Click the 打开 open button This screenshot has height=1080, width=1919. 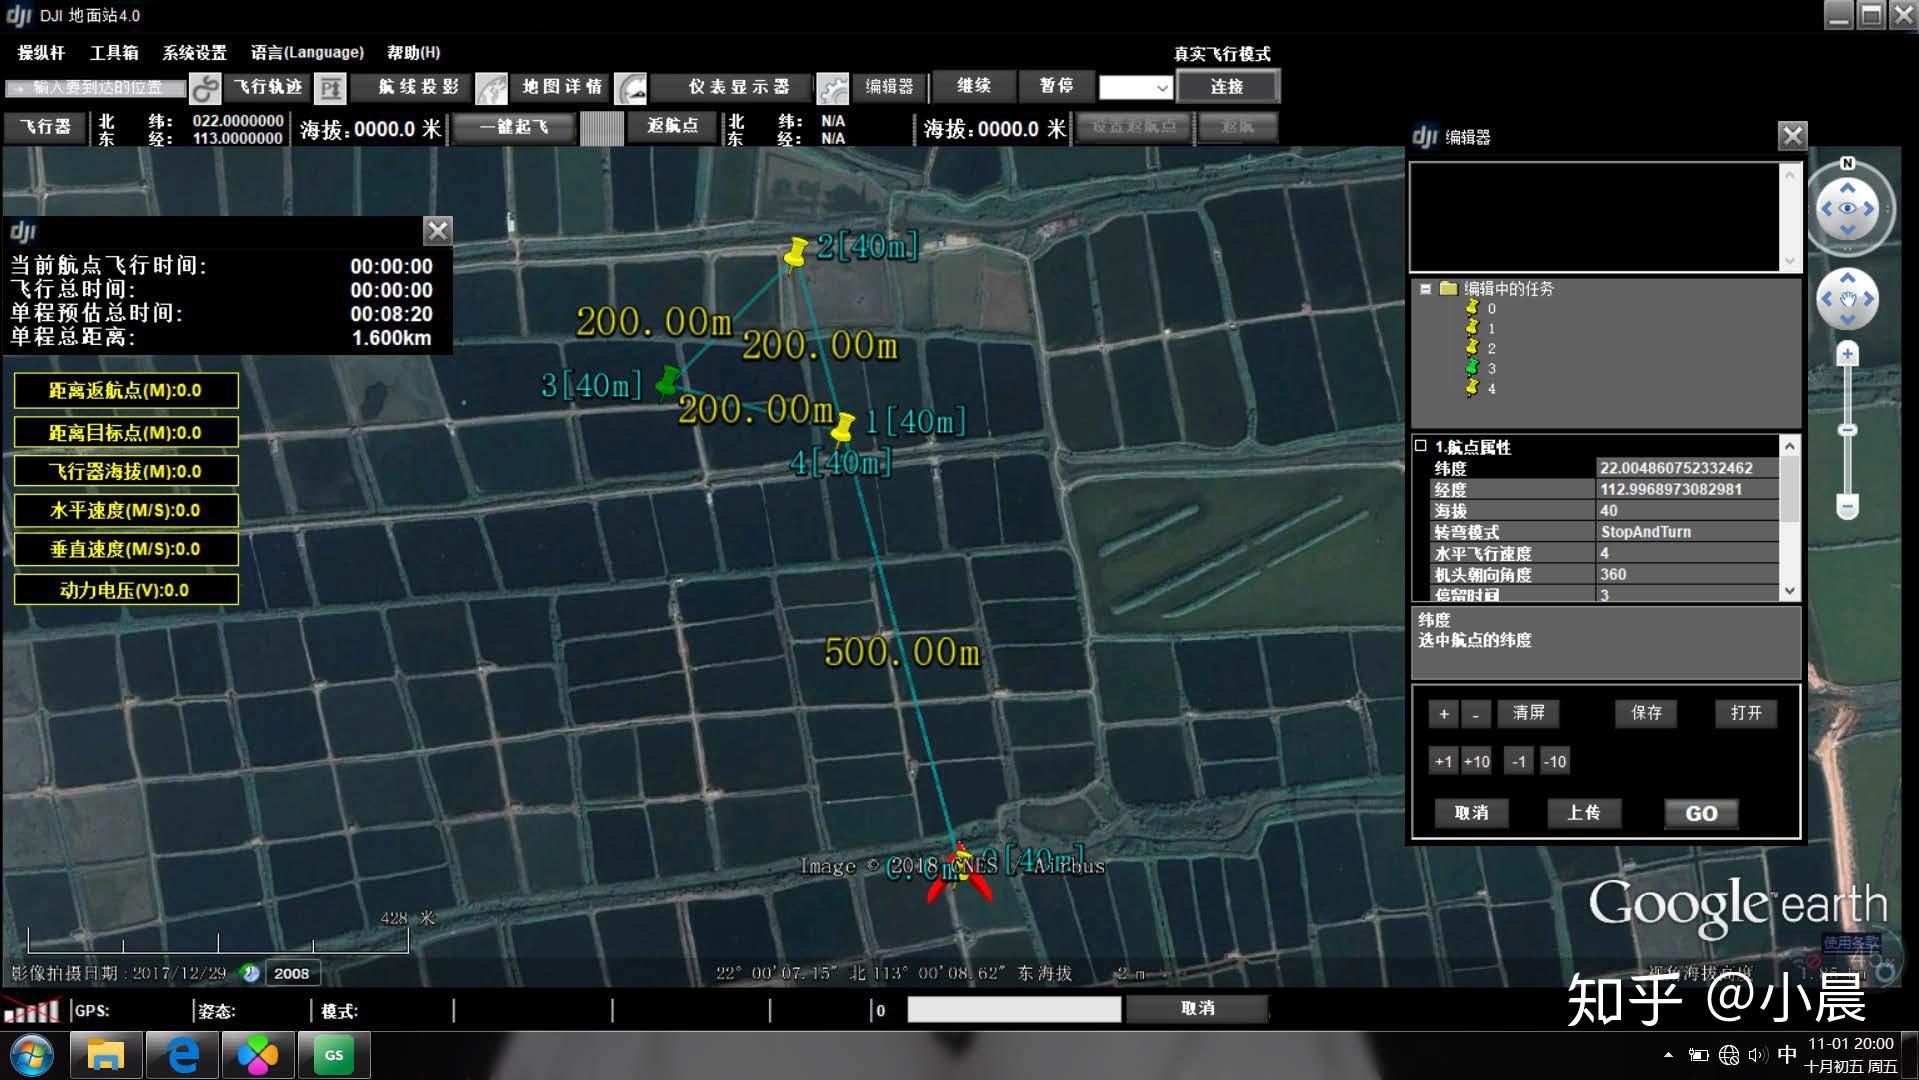click(1746, 713)
